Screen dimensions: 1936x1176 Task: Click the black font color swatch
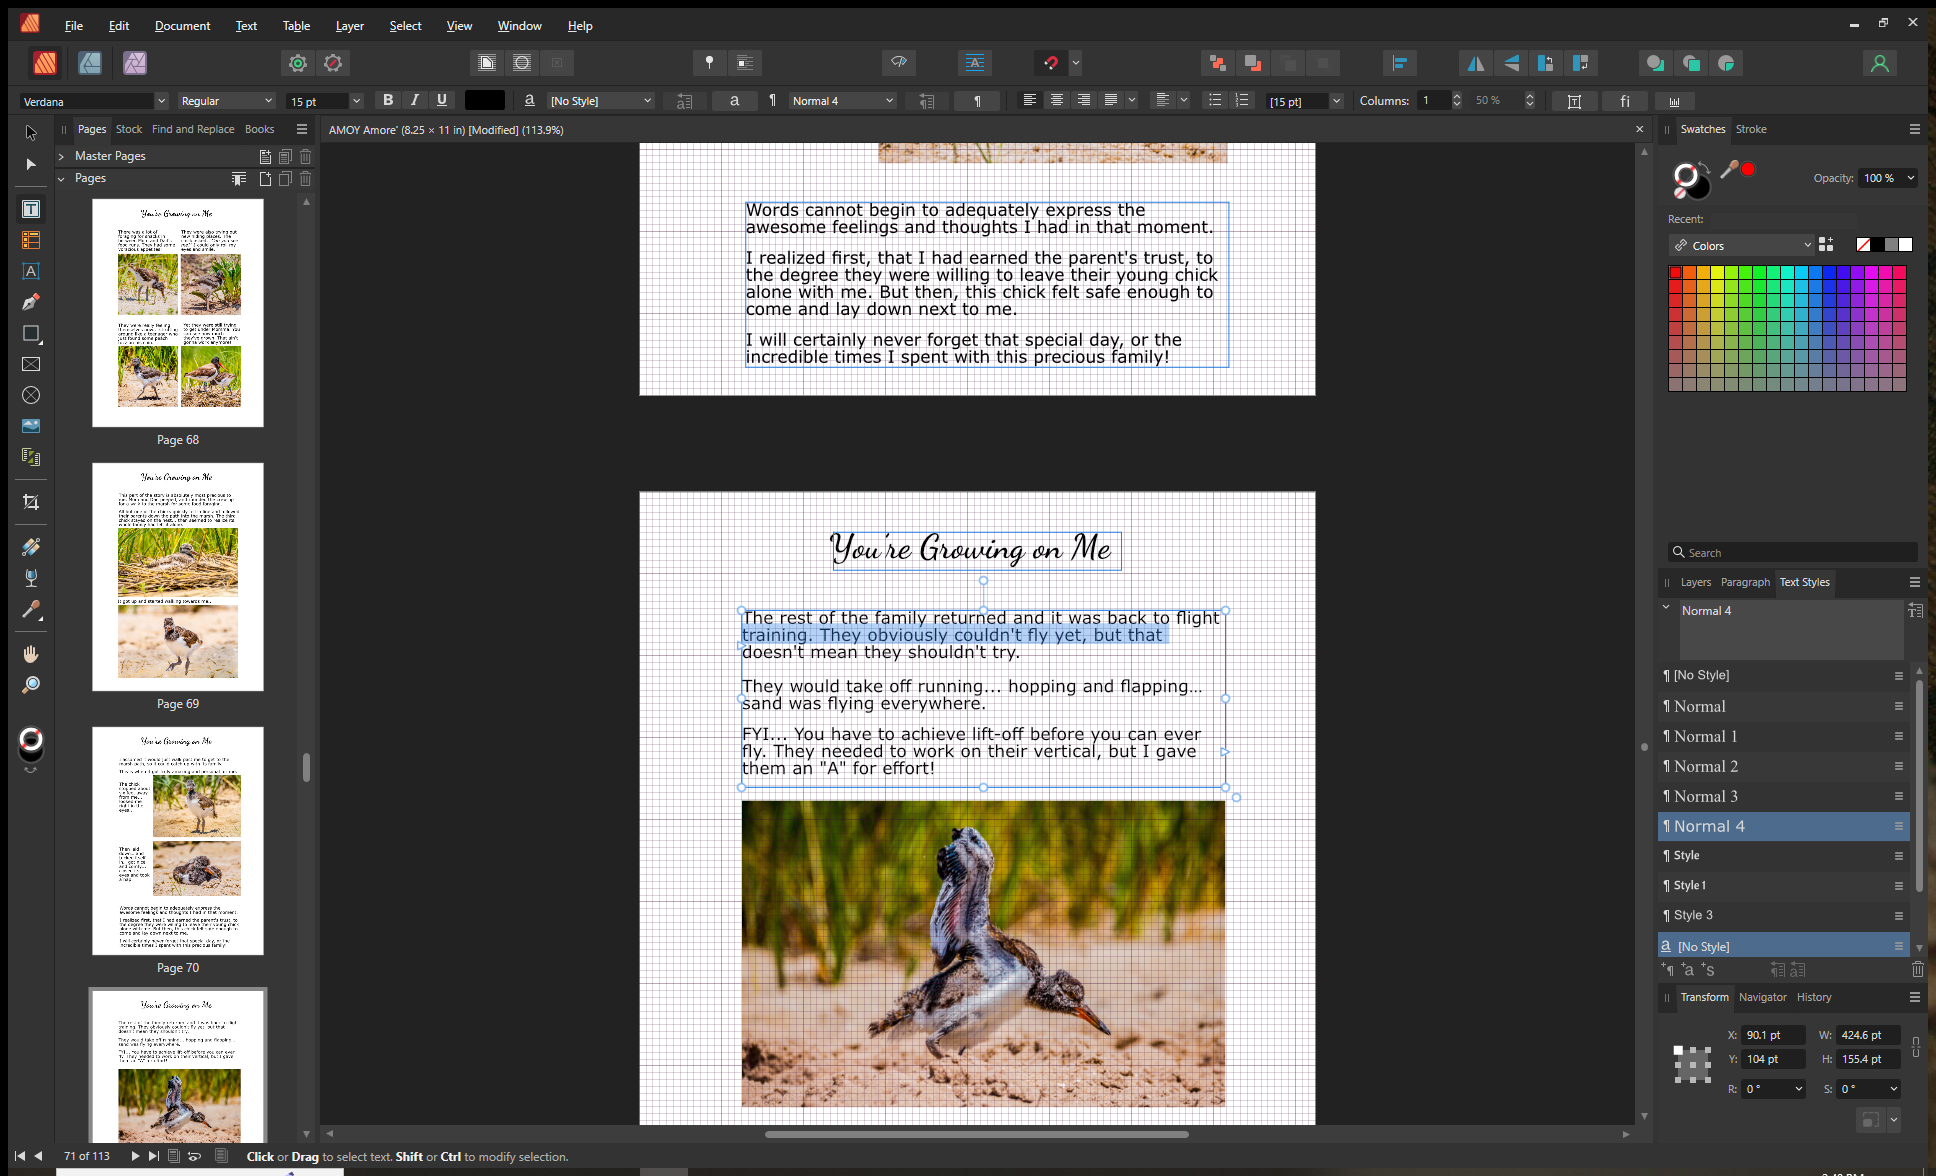[485, 100]
